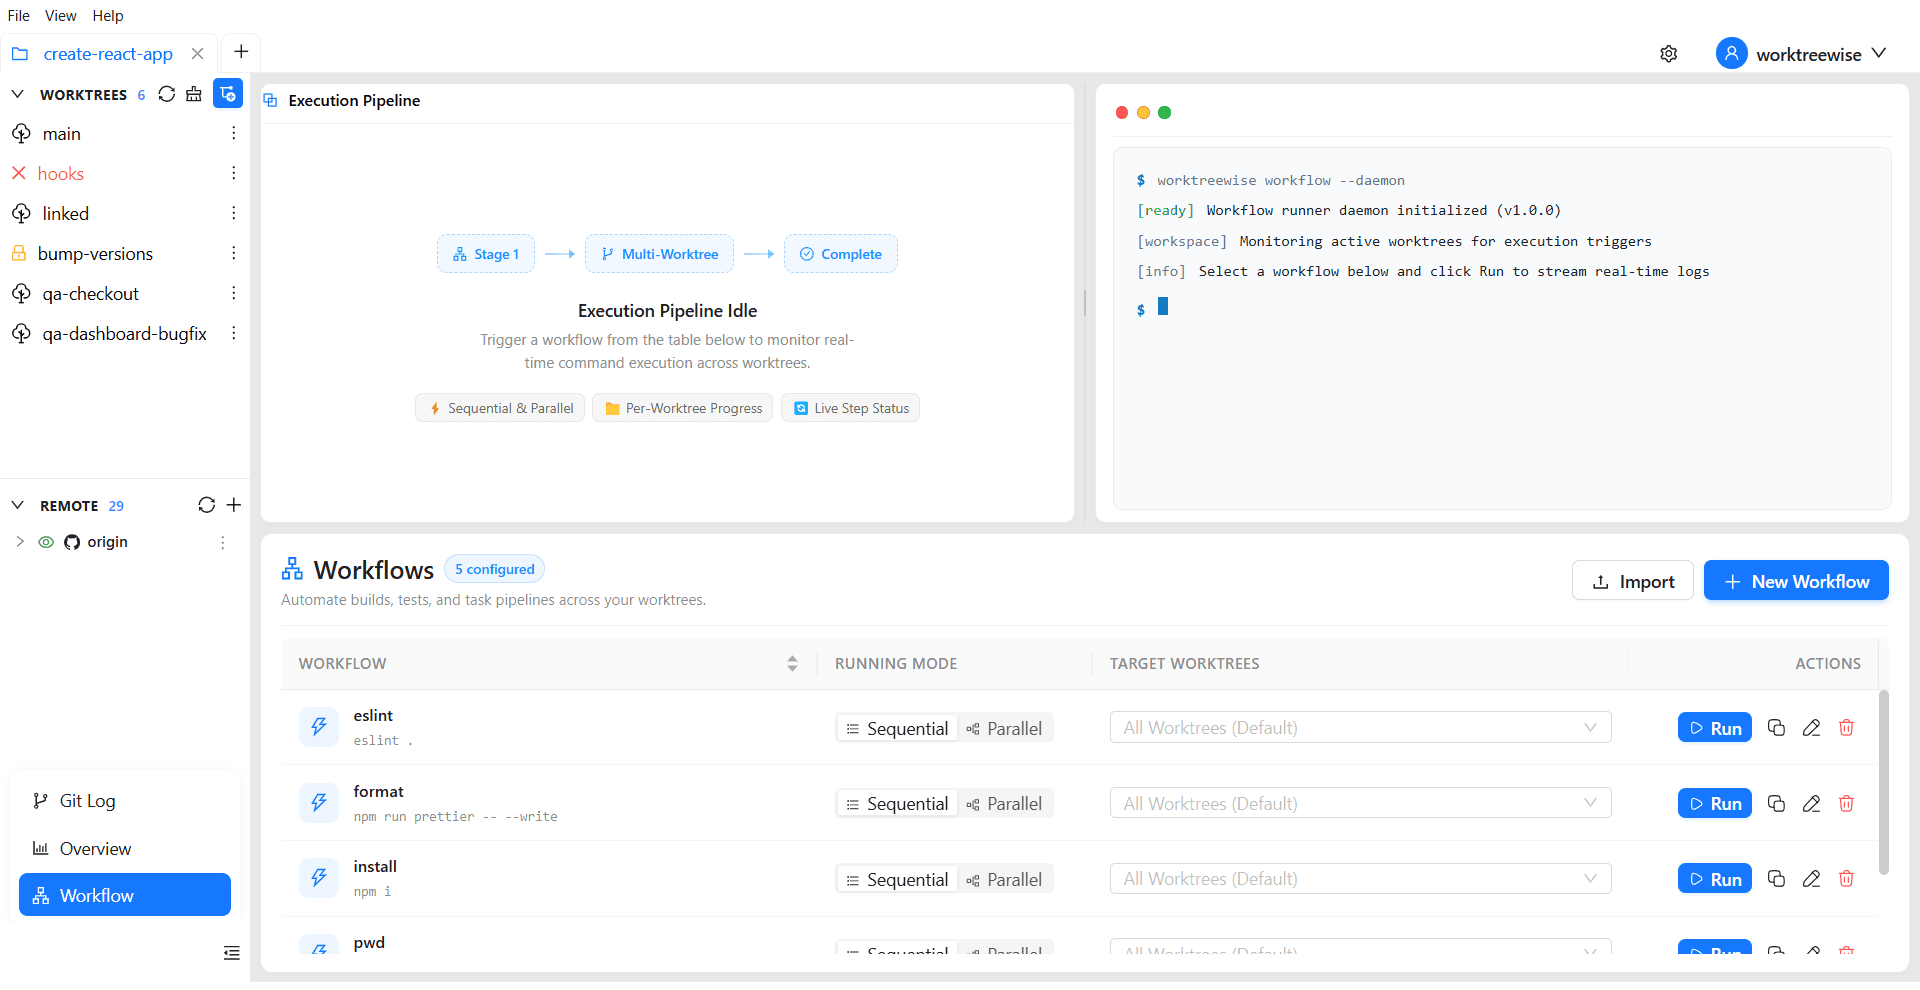
Task: Collapse the sidebar with bottom icon
Action: coord(232,953)
